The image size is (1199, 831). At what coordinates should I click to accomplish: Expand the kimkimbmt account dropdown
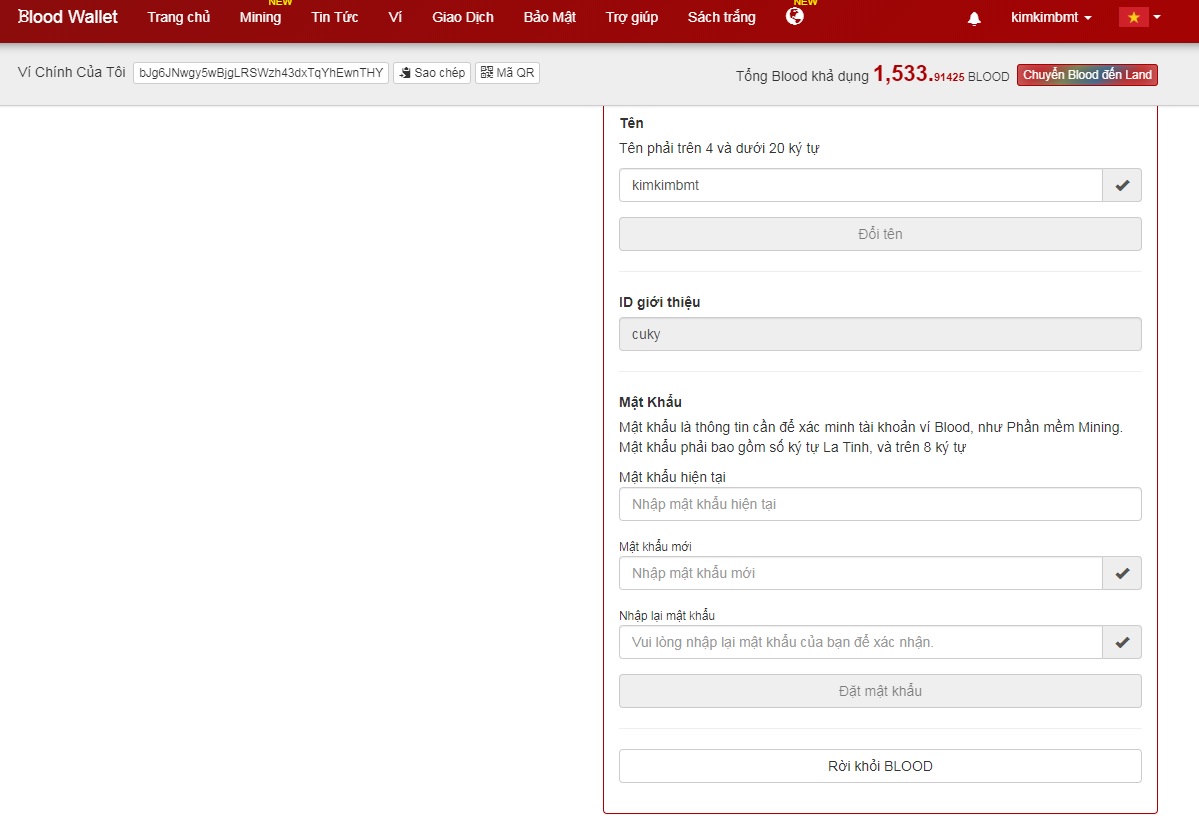pos(1051,17)
